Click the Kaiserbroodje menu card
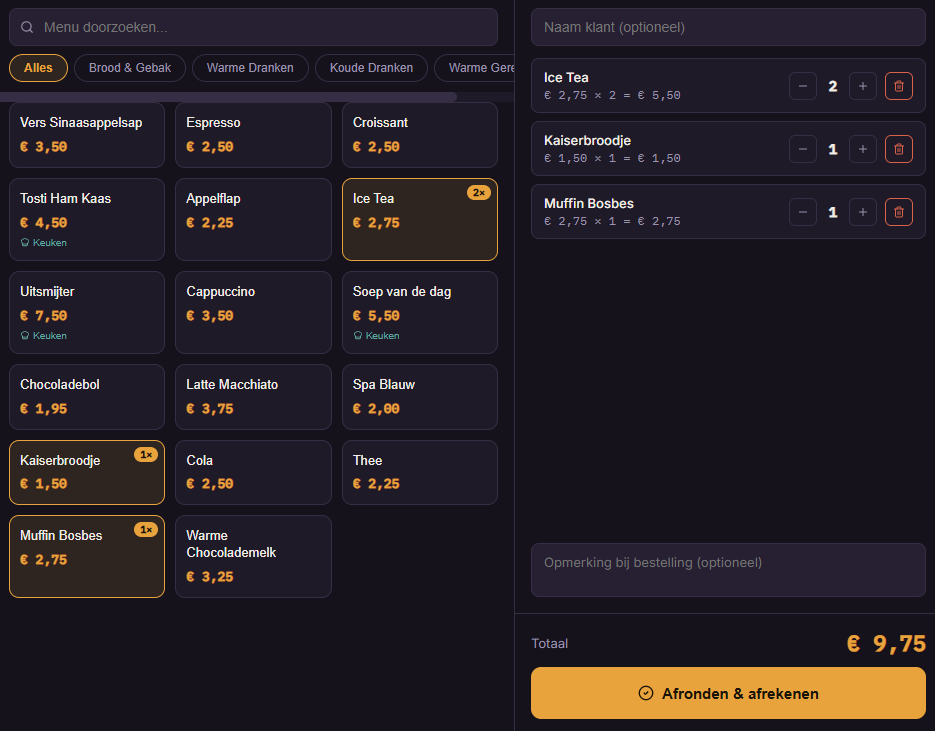Viewport: 935px width, 731px height. tap(87, 472)
